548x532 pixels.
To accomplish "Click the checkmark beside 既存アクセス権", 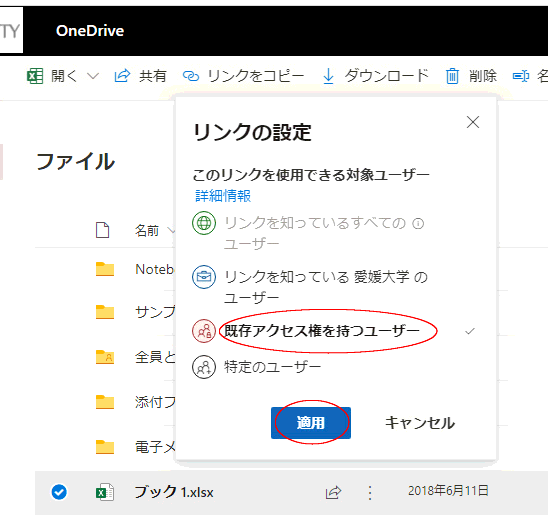I will tap(470, 331).
